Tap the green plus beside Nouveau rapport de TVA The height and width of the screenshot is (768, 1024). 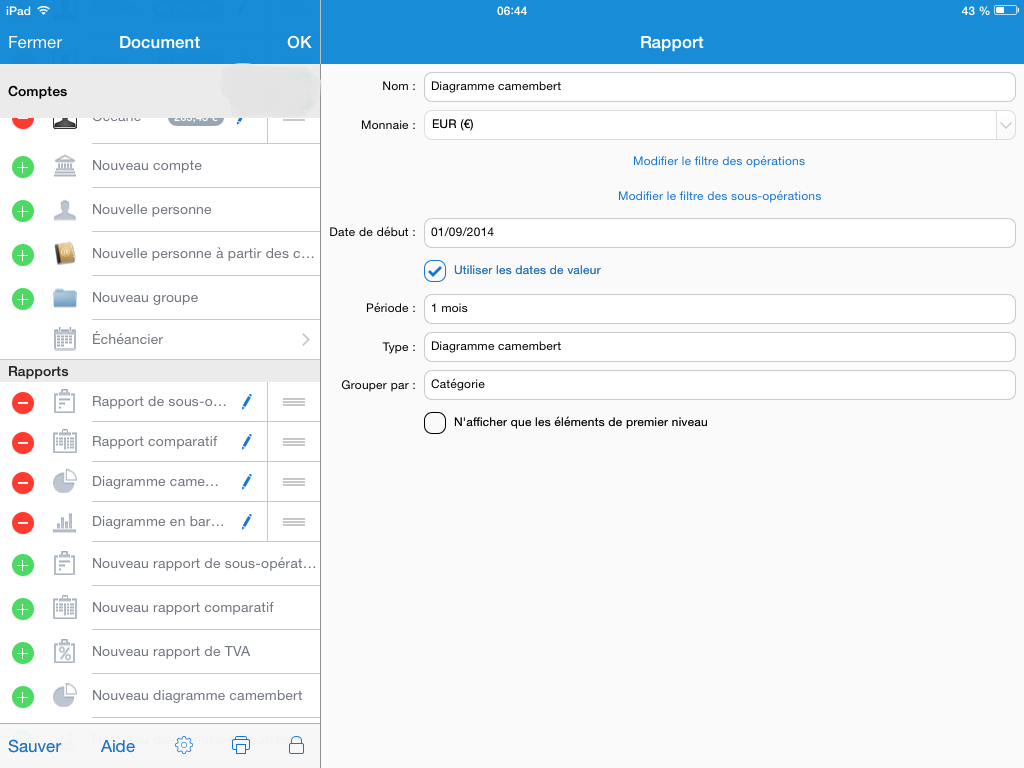(x=23, y=653)
